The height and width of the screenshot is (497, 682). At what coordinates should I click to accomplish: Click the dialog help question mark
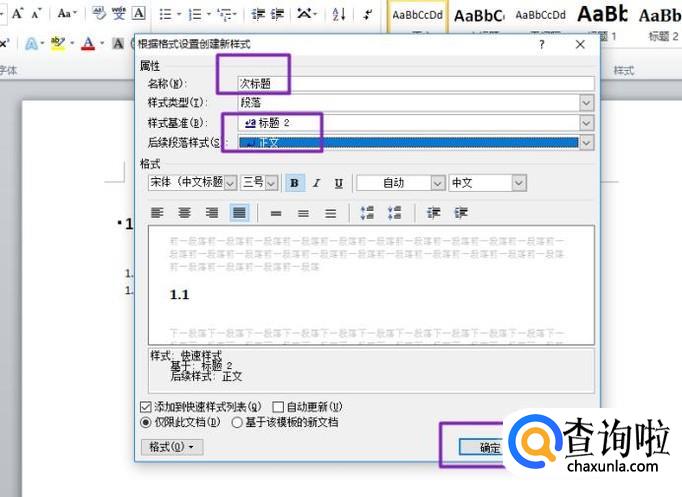[542, 45]
